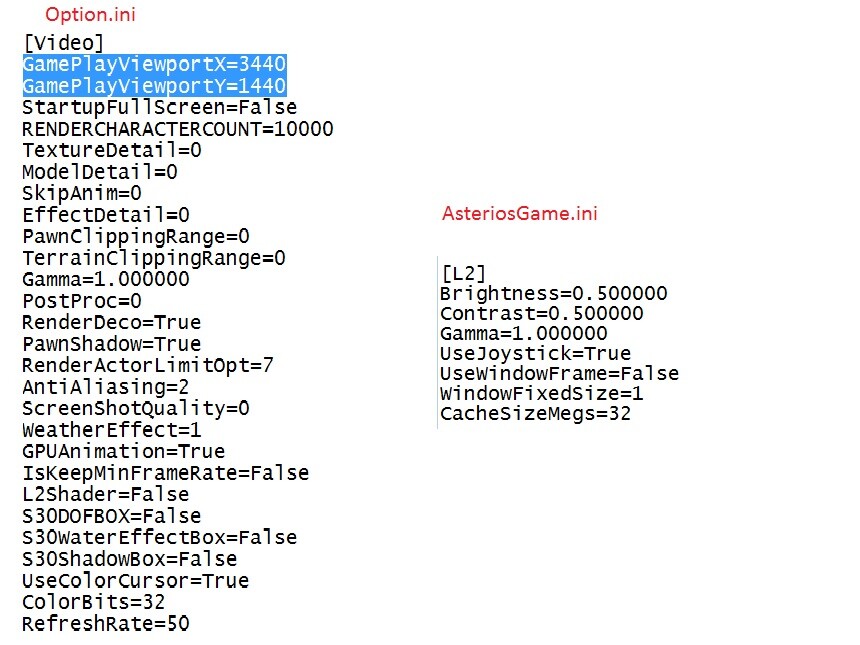Image resolution: width=860 pixels, height=645 pixels.
Task: Place cursor on AntiAliasing=2 line
Action: (105, 387)
